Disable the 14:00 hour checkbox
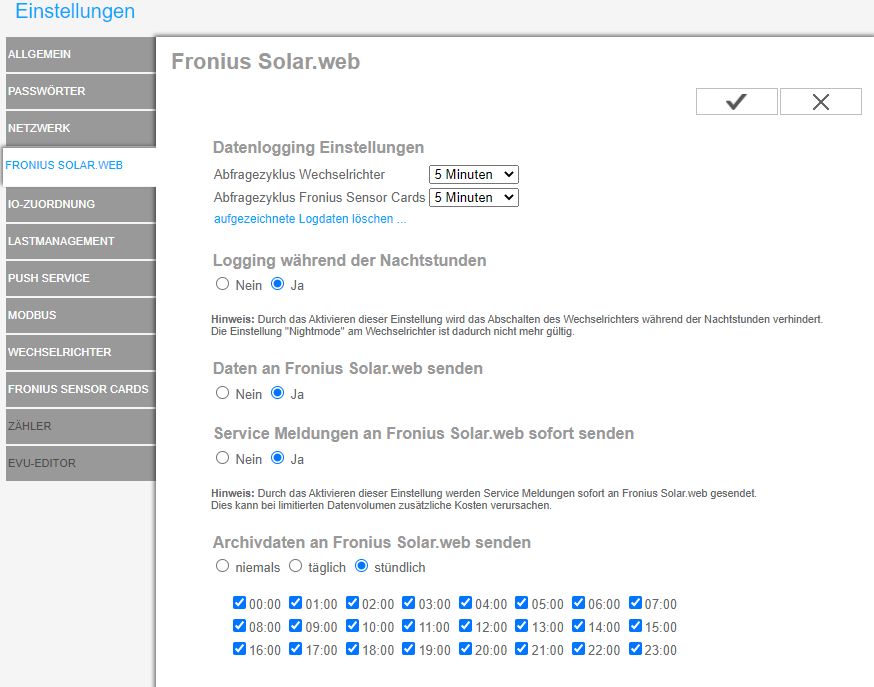This screenshot has width=874, height=687. click(x=579, y=626)
